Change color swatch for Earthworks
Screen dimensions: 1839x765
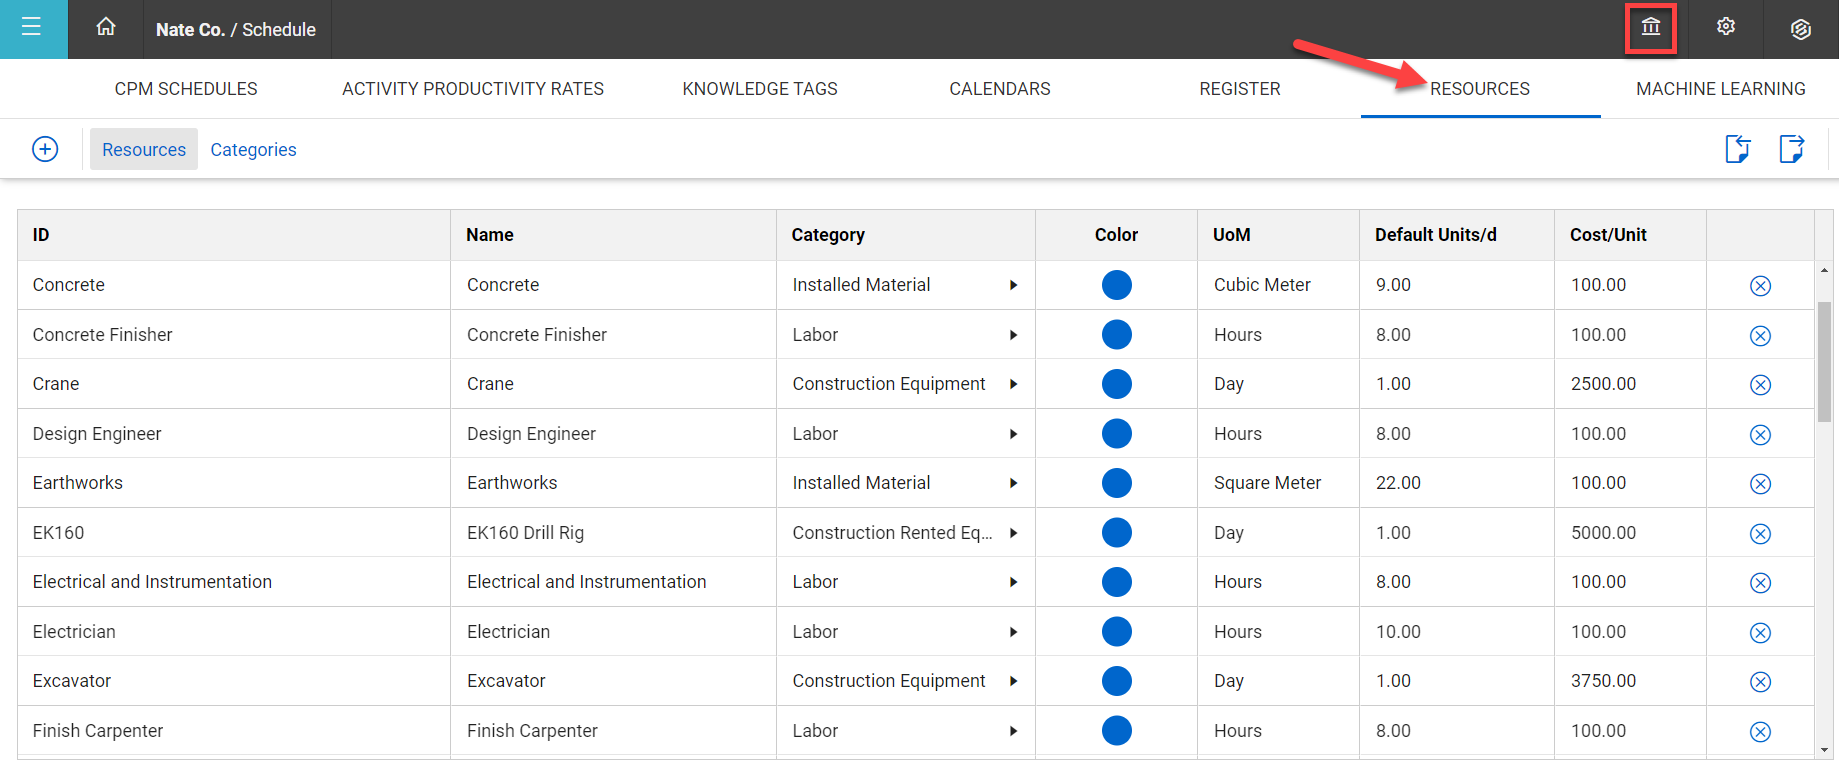pos(1116,483)
